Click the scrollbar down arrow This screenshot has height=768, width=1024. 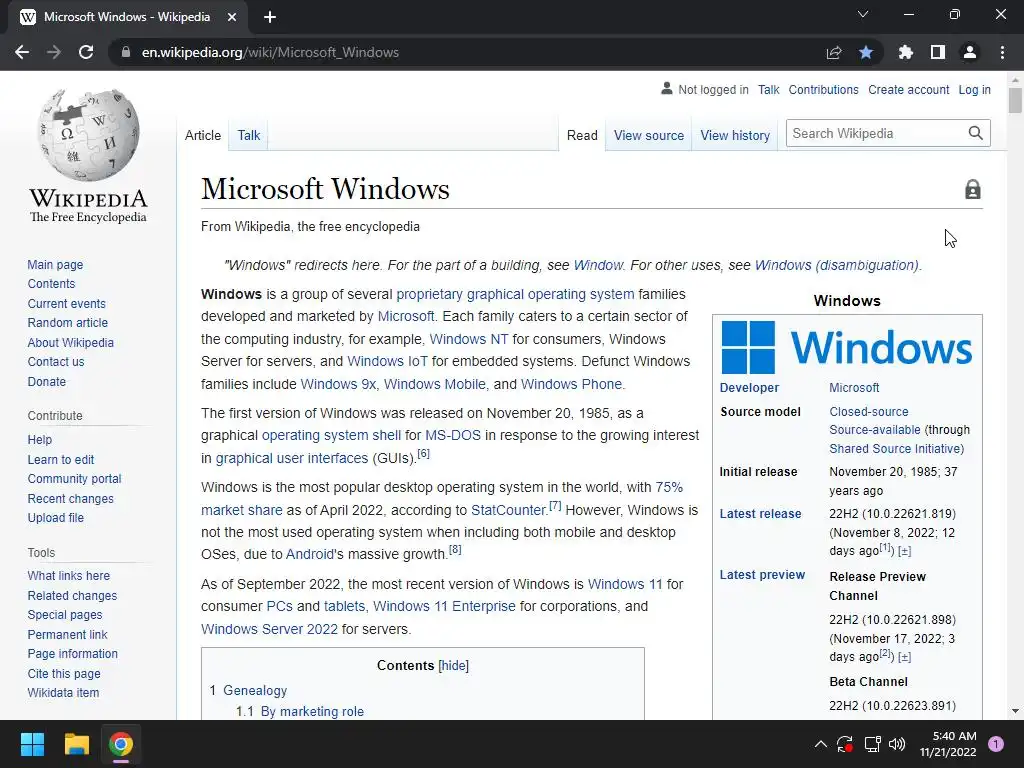[x=1015, y=711]
